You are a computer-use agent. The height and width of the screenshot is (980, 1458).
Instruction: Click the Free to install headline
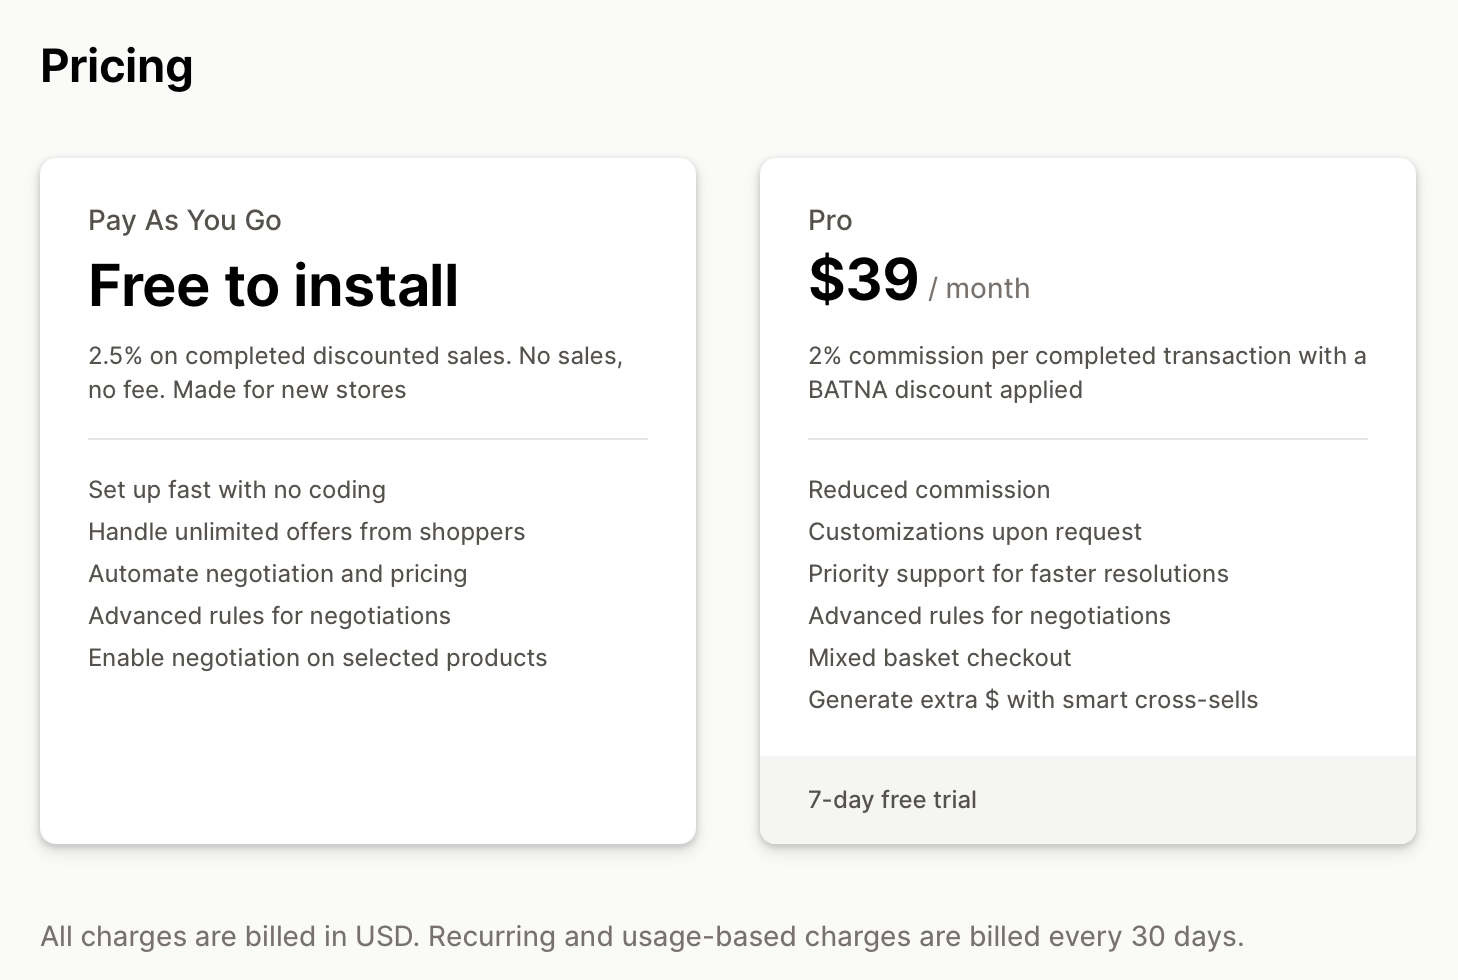click(273, 285)
